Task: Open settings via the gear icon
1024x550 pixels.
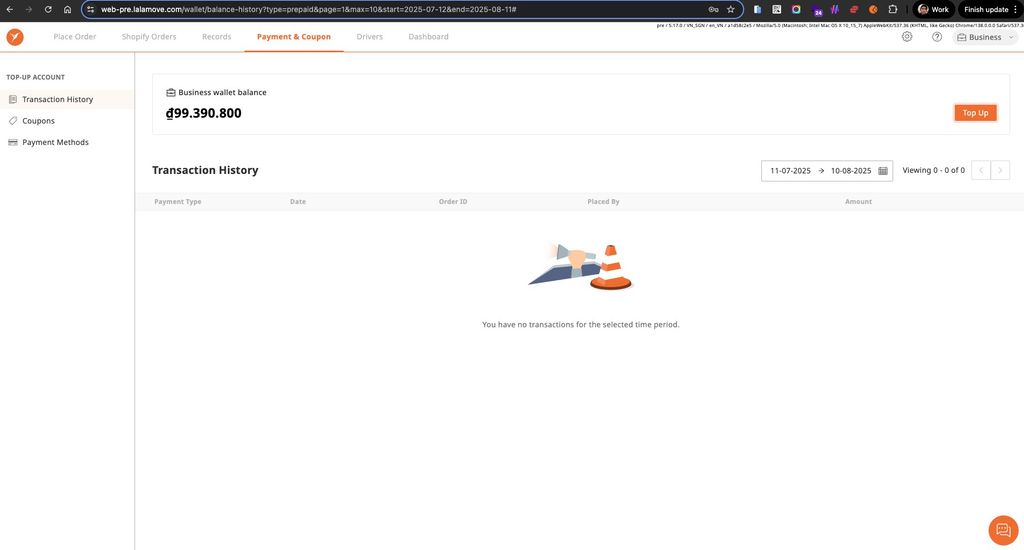Action: point(907,37)
